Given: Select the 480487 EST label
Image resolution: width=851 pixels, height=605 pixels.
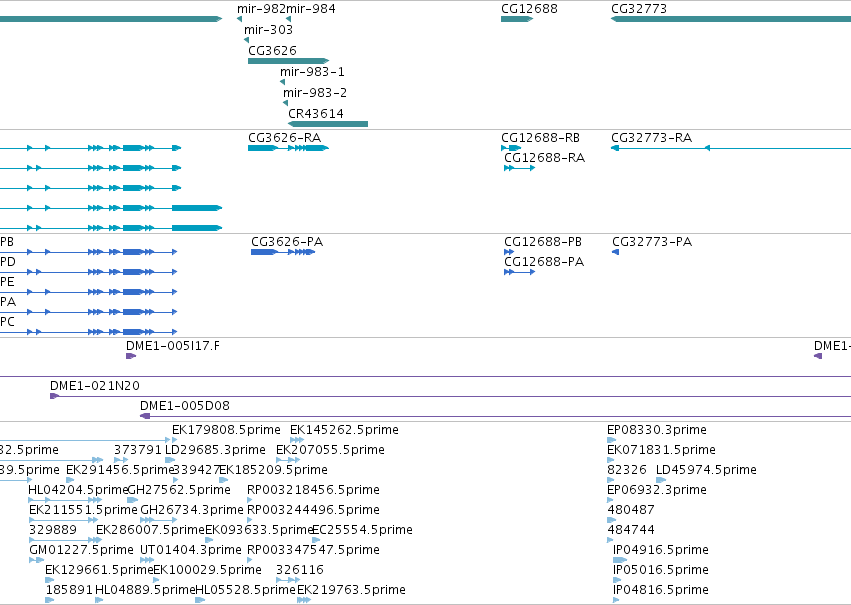Looking at the screenshot, I should 631,510.
